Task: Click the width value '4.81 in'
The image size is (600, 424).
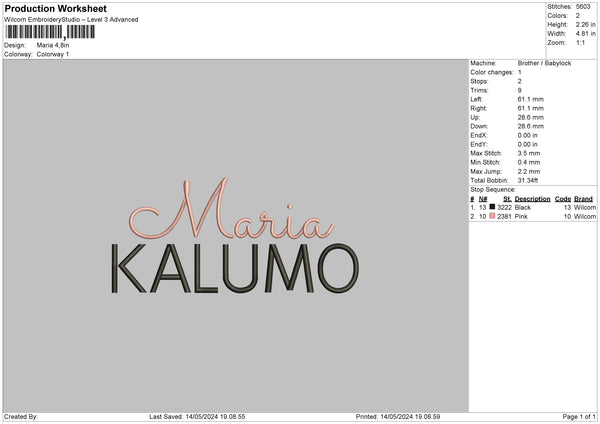Action: point(585,34)
